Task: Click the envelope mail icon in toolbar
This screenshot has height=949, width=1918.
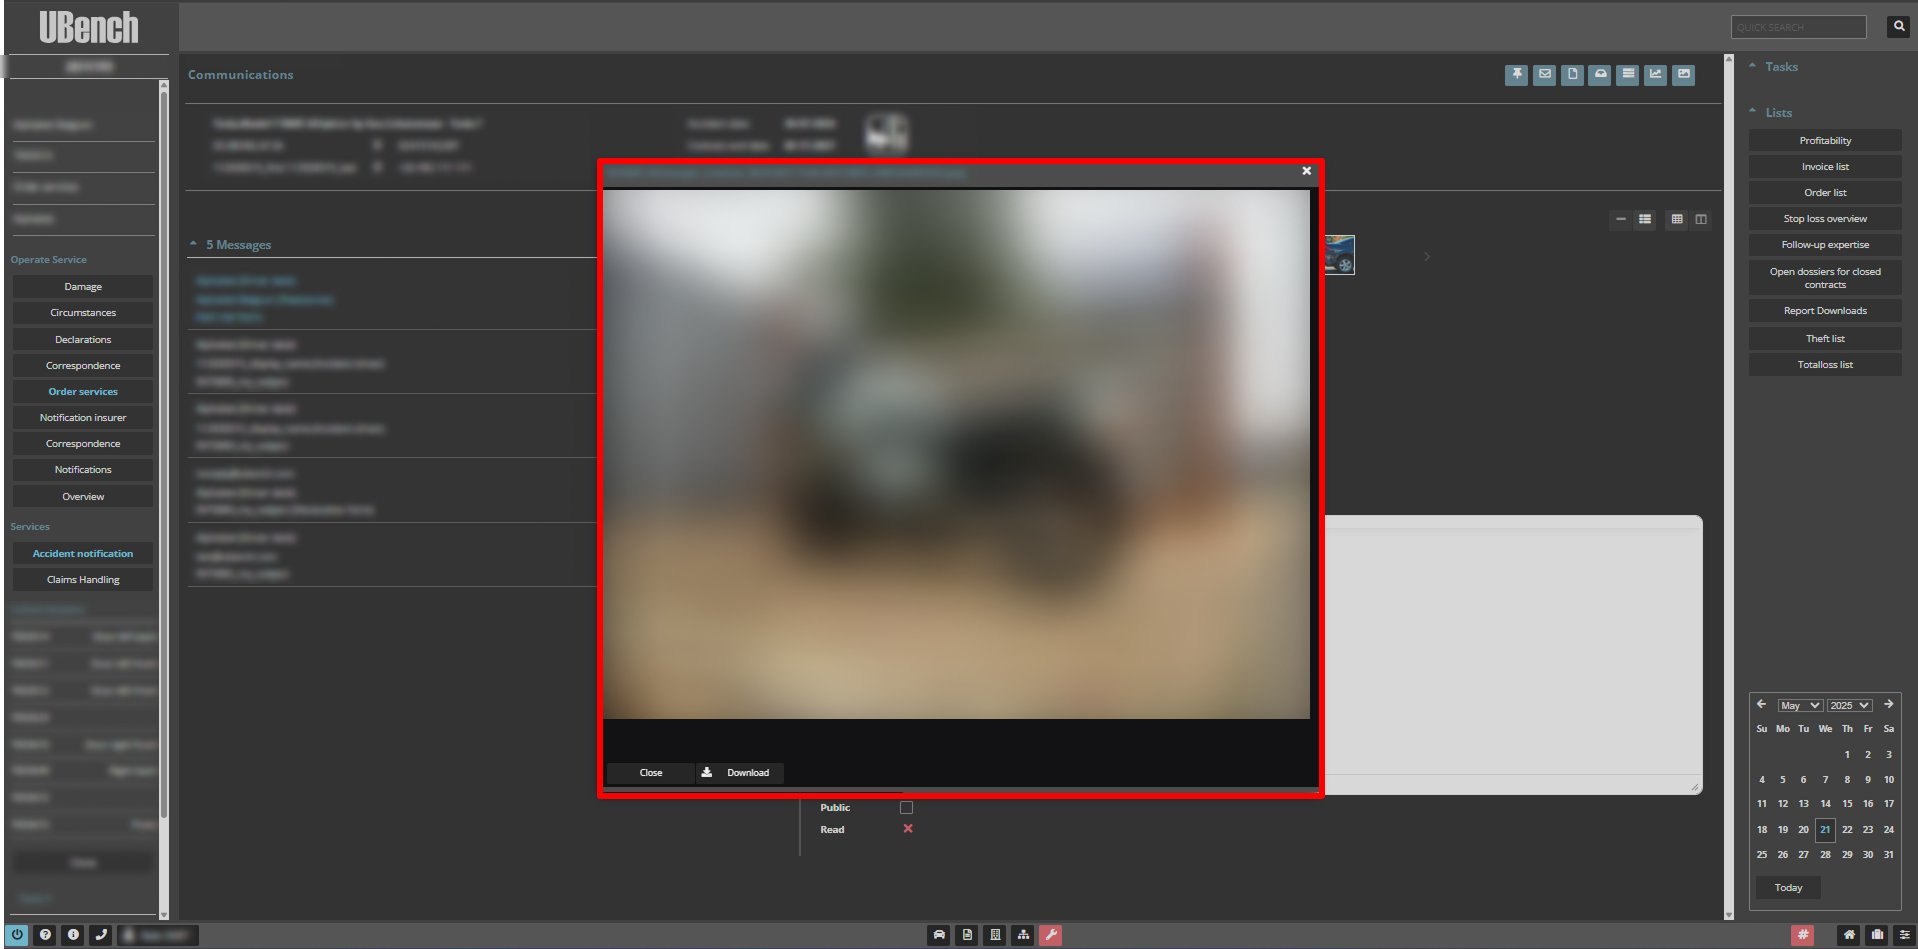Action: point(1544,74)
